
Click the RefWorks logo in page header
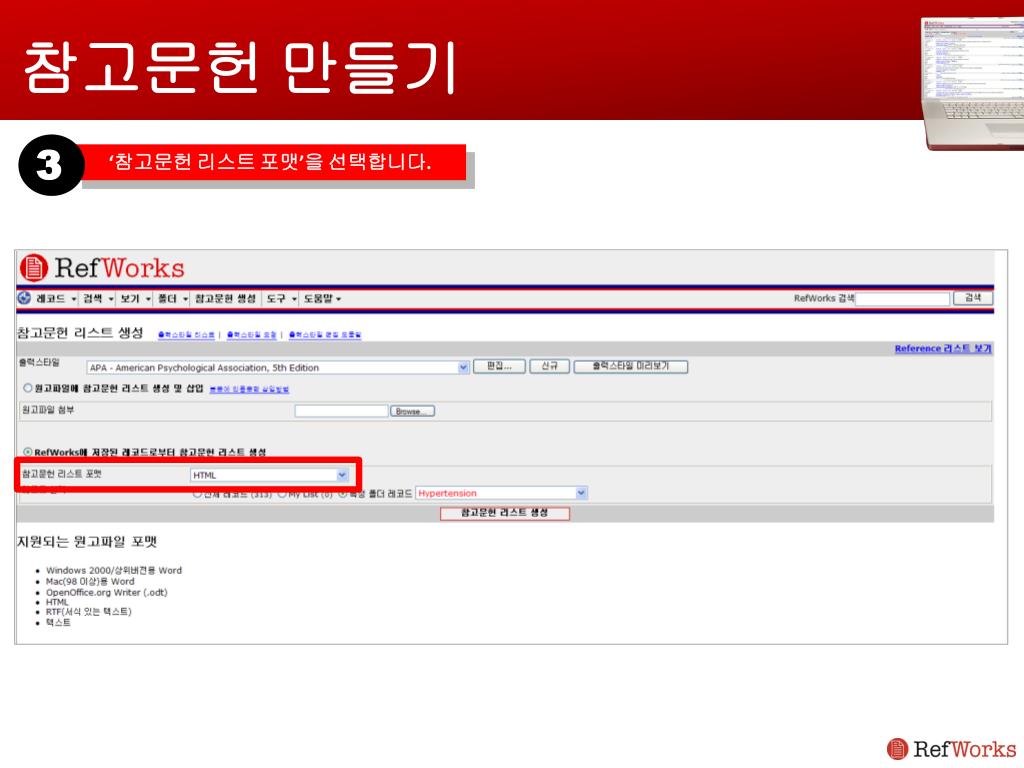tap(102, 268)
